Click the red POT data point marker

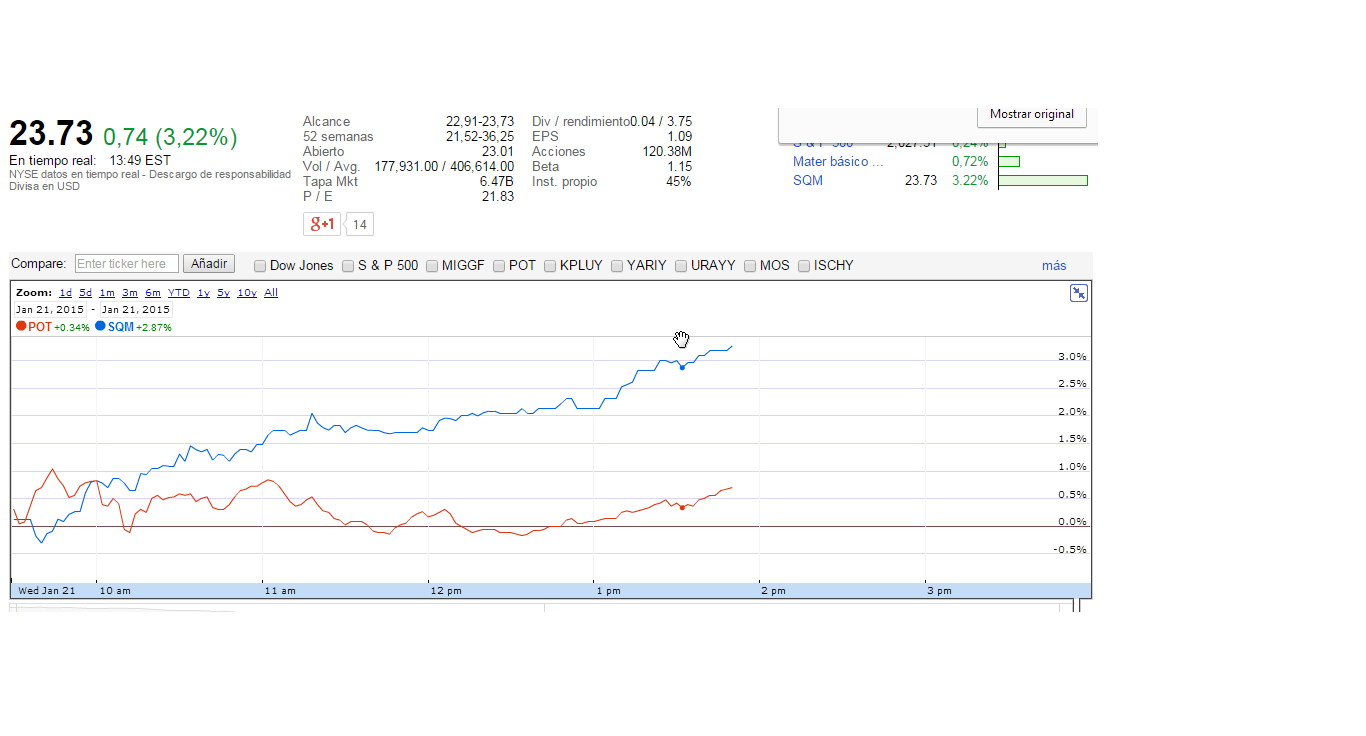coord(682,508)
